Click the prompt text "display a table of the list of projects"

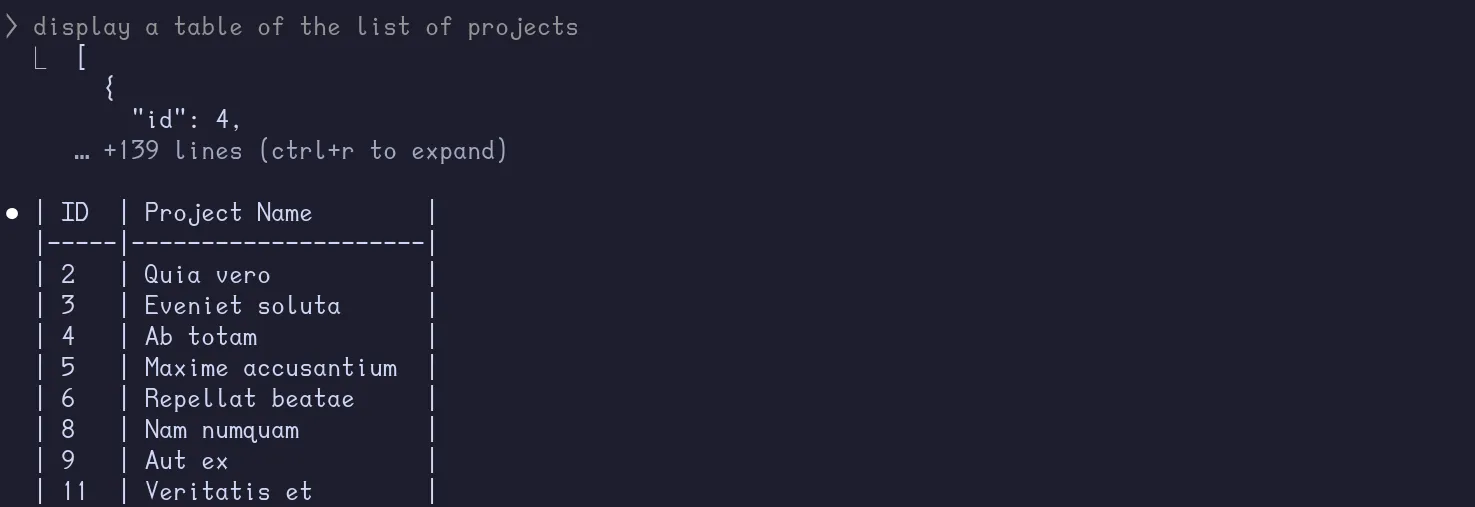pos(305,27)
